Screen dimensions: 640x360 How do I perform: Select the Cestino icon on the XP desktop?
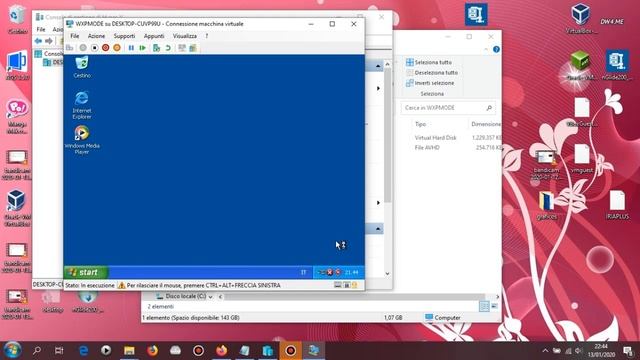pos(82,67)
